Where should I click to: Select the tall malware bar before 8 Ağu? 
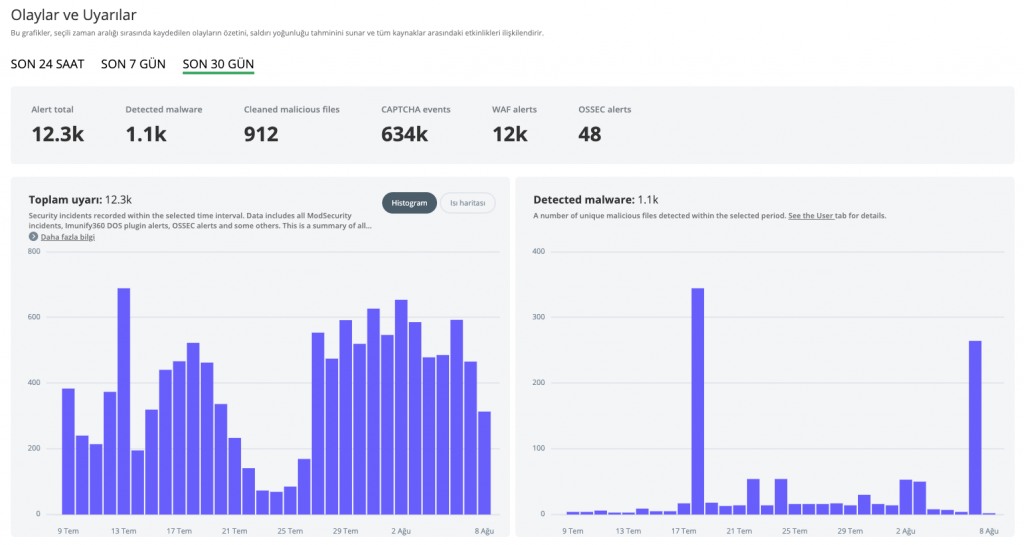[975, 428]
